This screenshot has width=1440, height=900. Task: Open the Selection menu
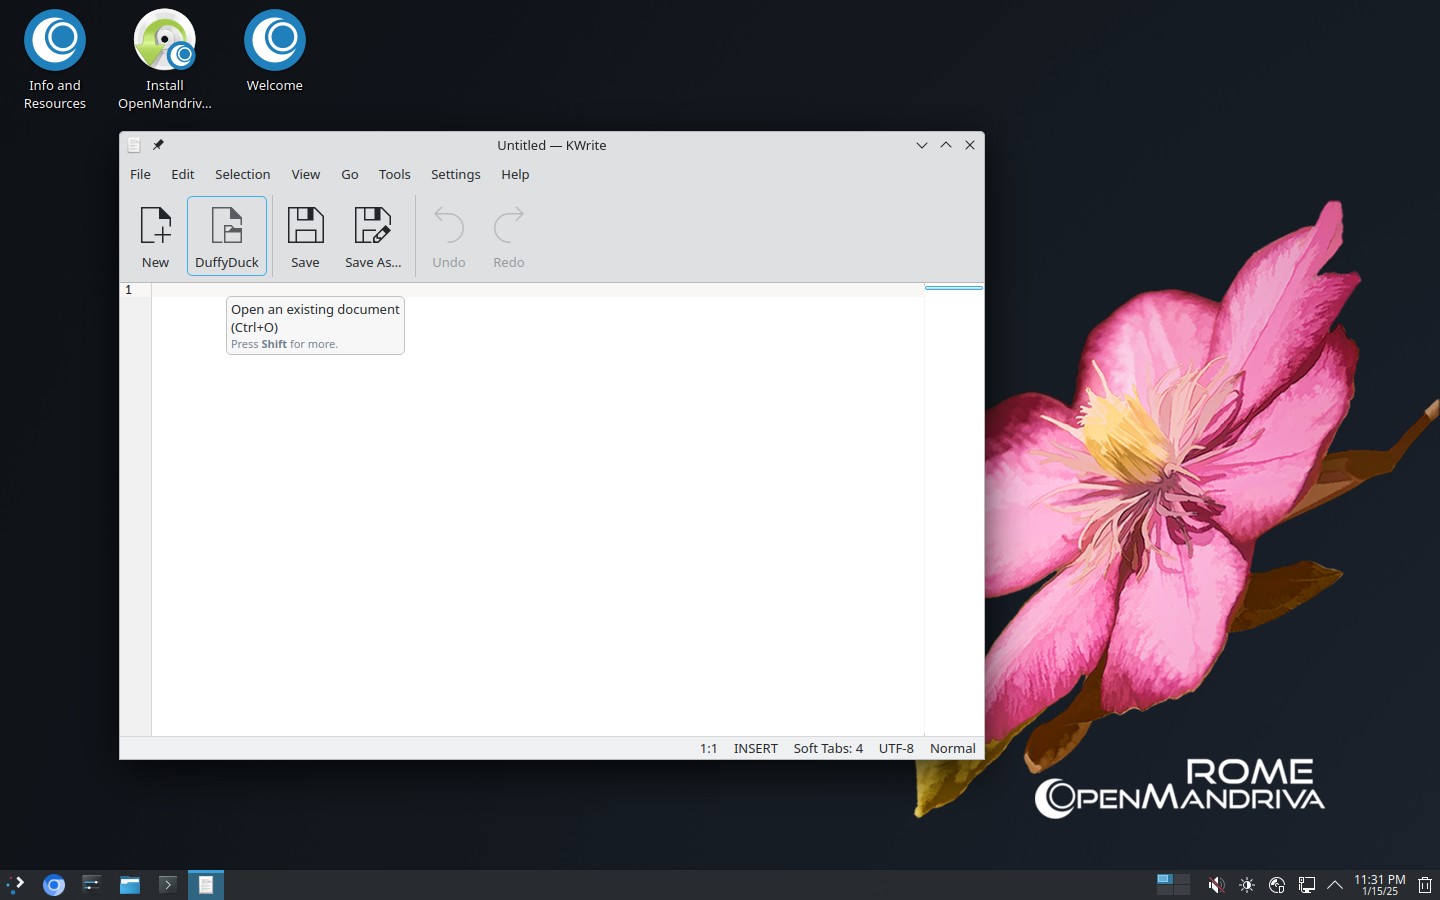point(242,174)
